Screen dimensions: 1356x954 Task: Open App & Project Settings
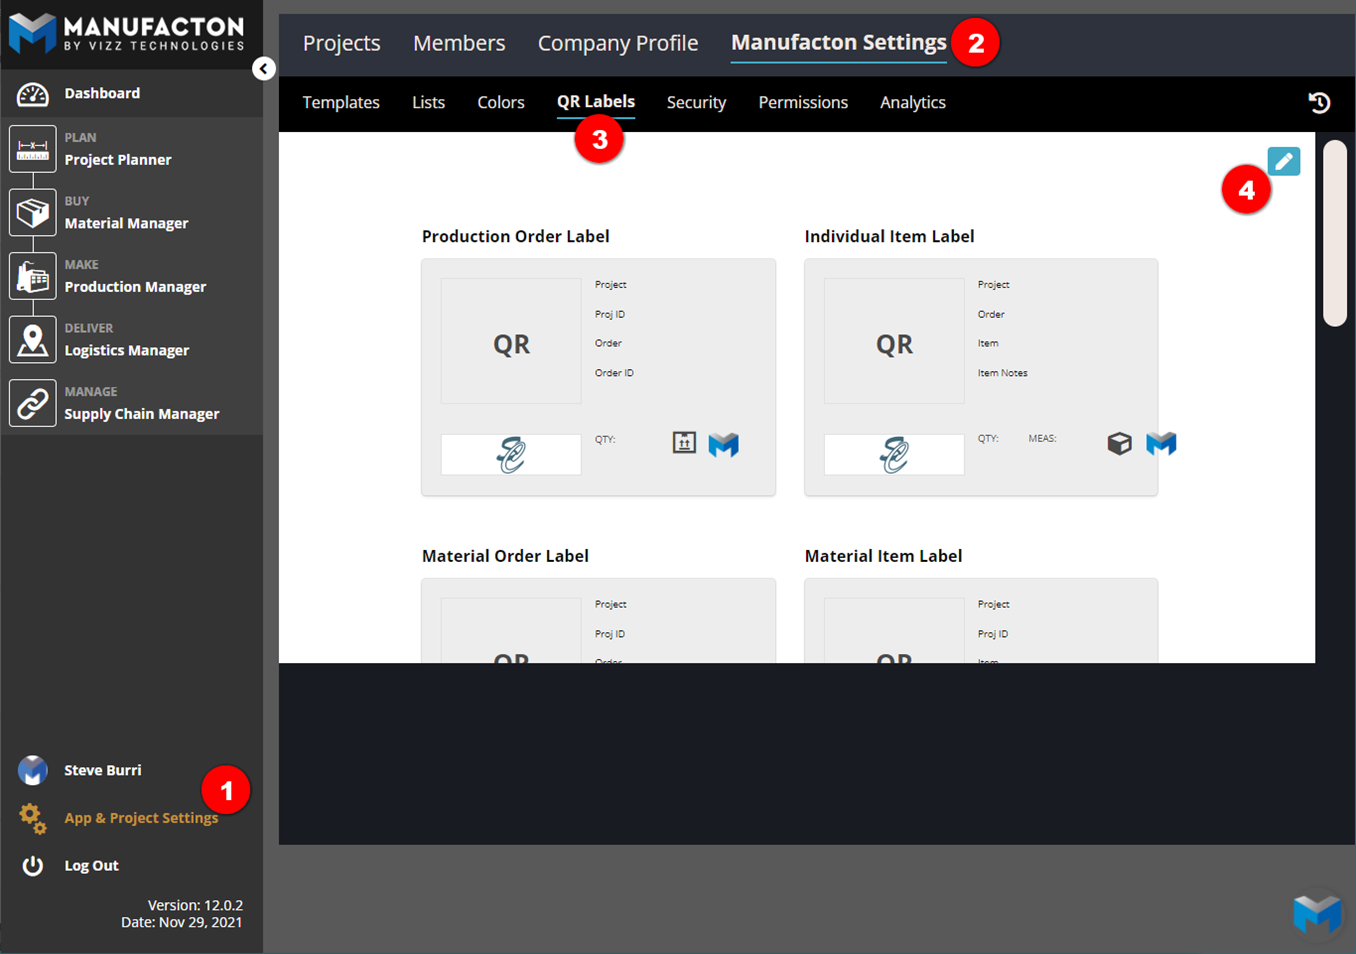(x=140, y=818)
